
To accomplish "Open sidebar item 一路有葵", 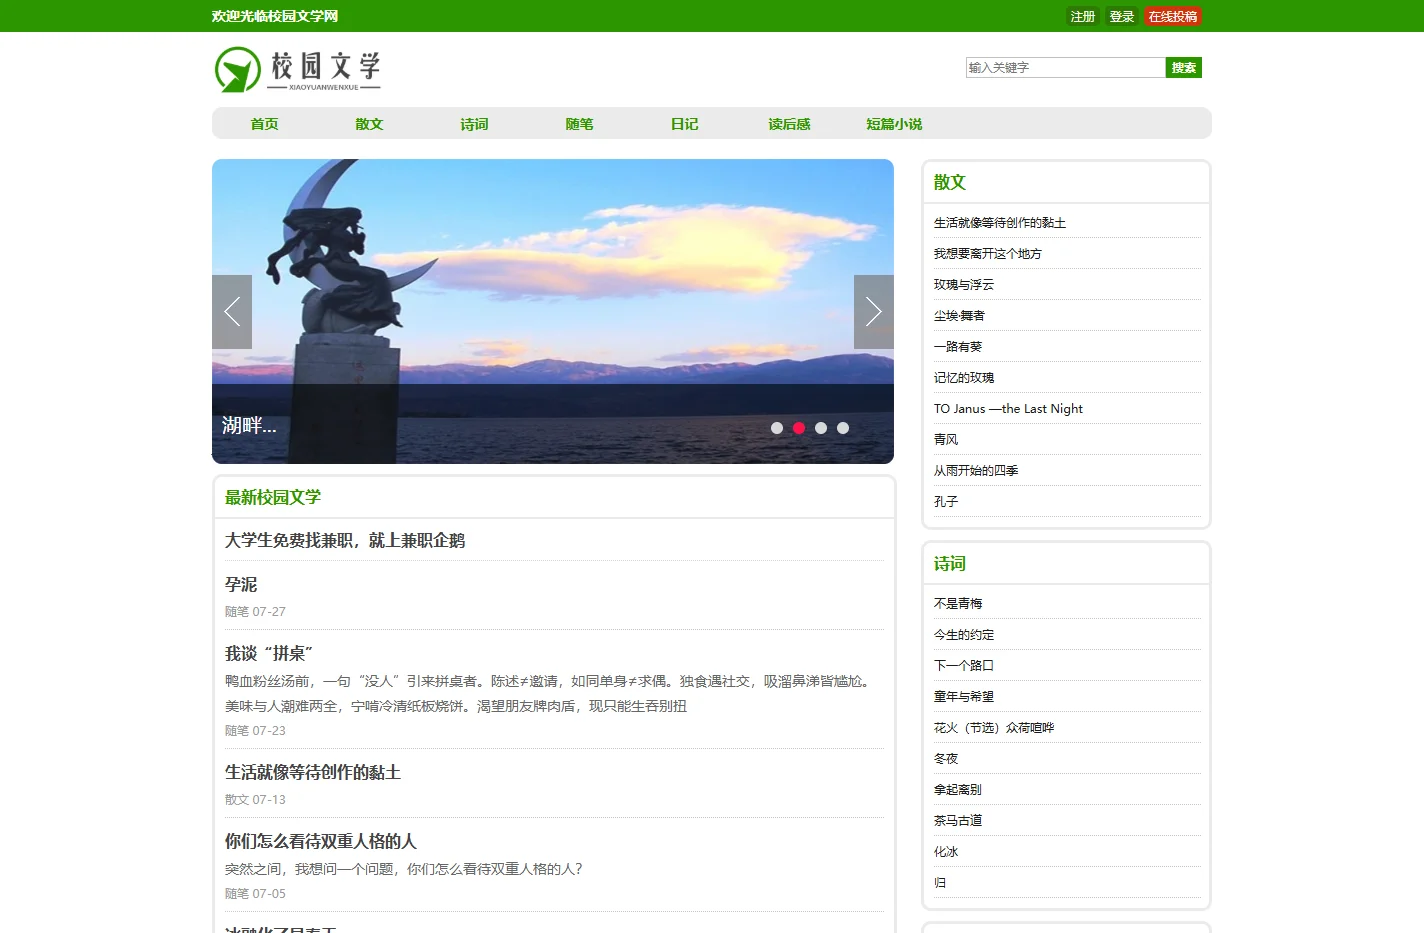I will click(958, 347).
